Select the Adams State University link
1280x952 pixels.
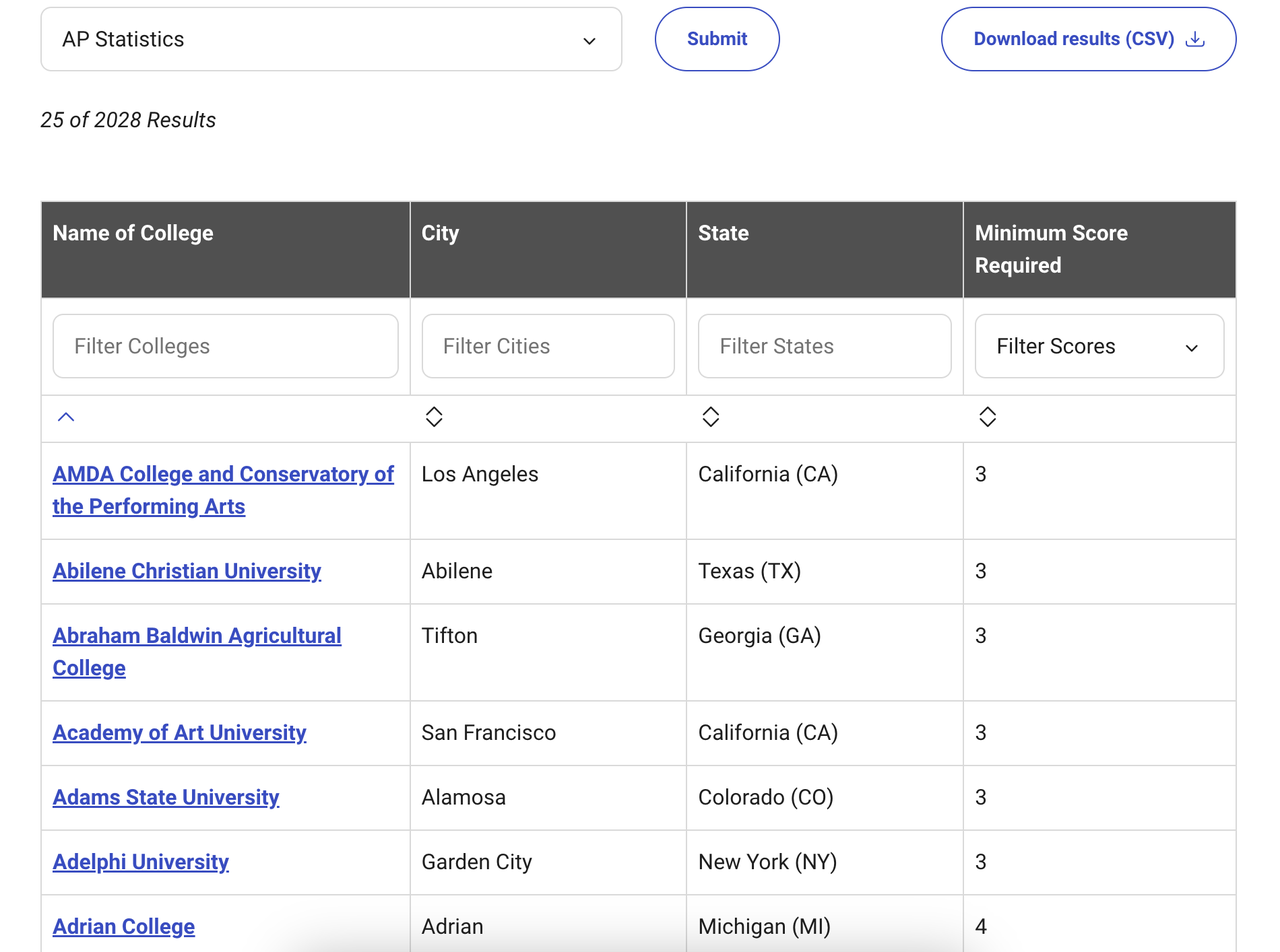[x=166, y=797]
